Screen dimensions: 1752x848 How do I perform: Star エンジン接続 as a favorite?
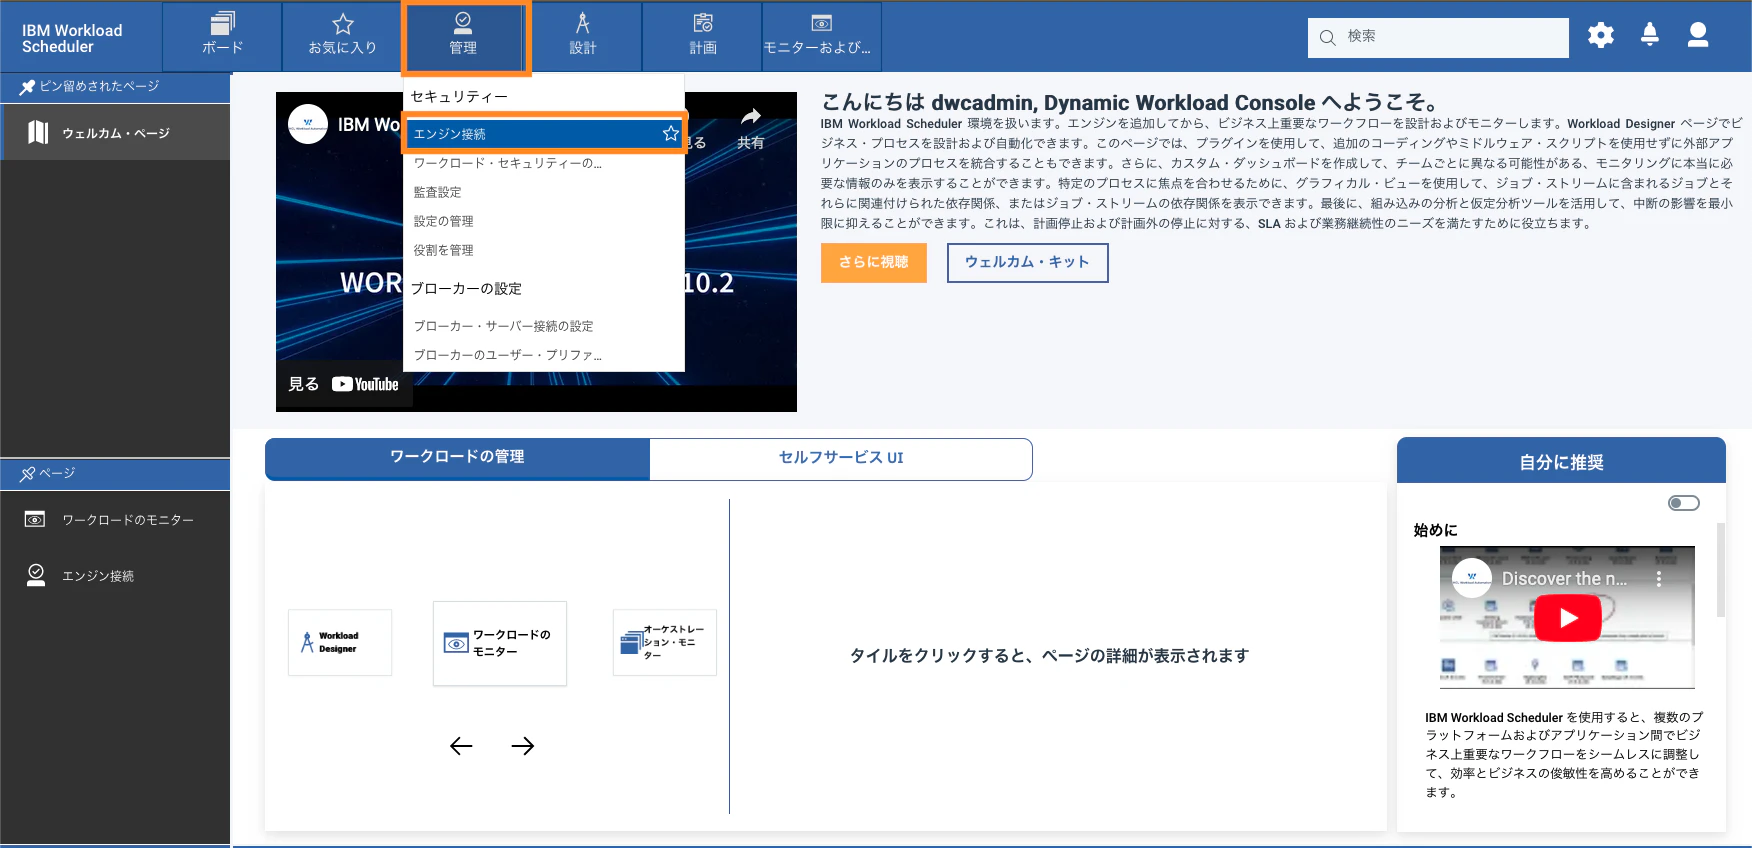(670, 133)
